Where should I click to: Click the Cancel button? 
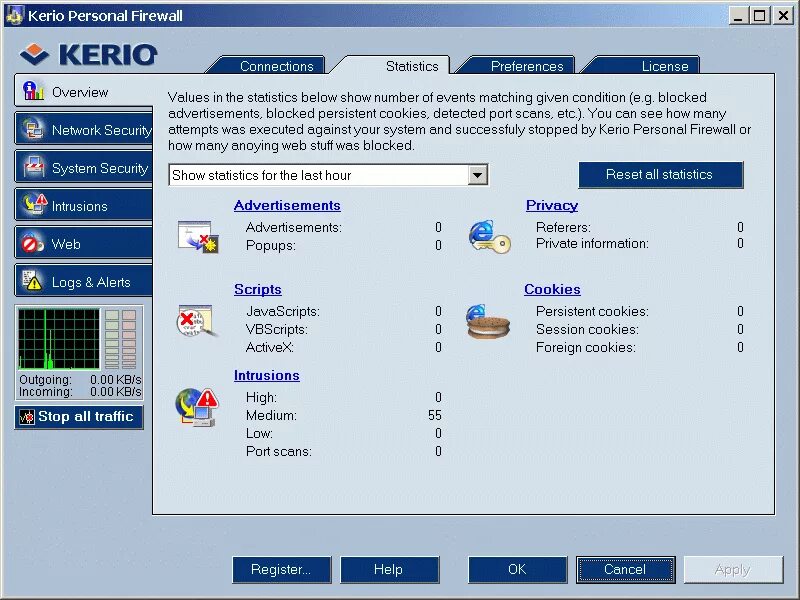tap(626, 569)
